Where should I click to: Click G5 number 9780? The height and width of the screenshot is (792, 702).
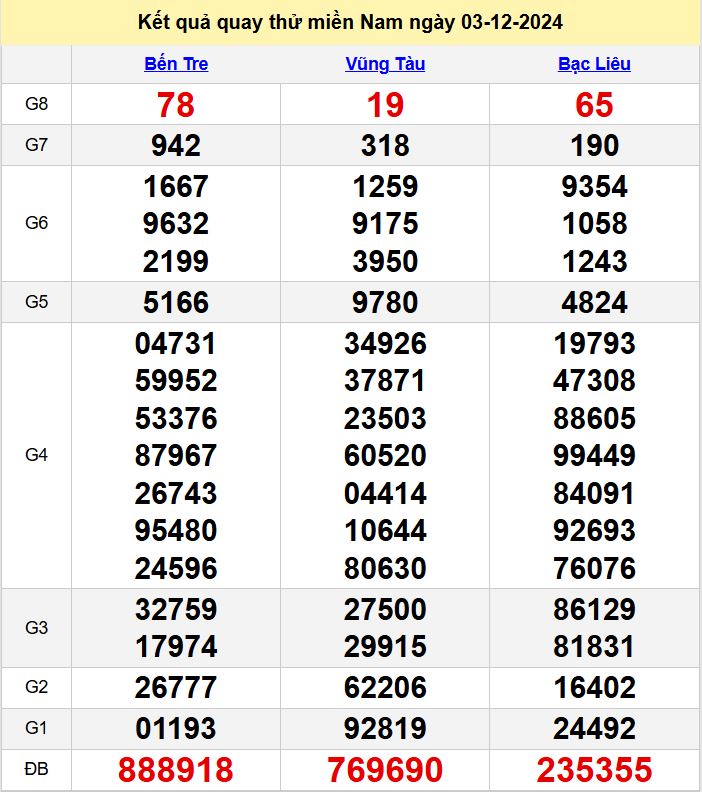click(x=385, y=303)
